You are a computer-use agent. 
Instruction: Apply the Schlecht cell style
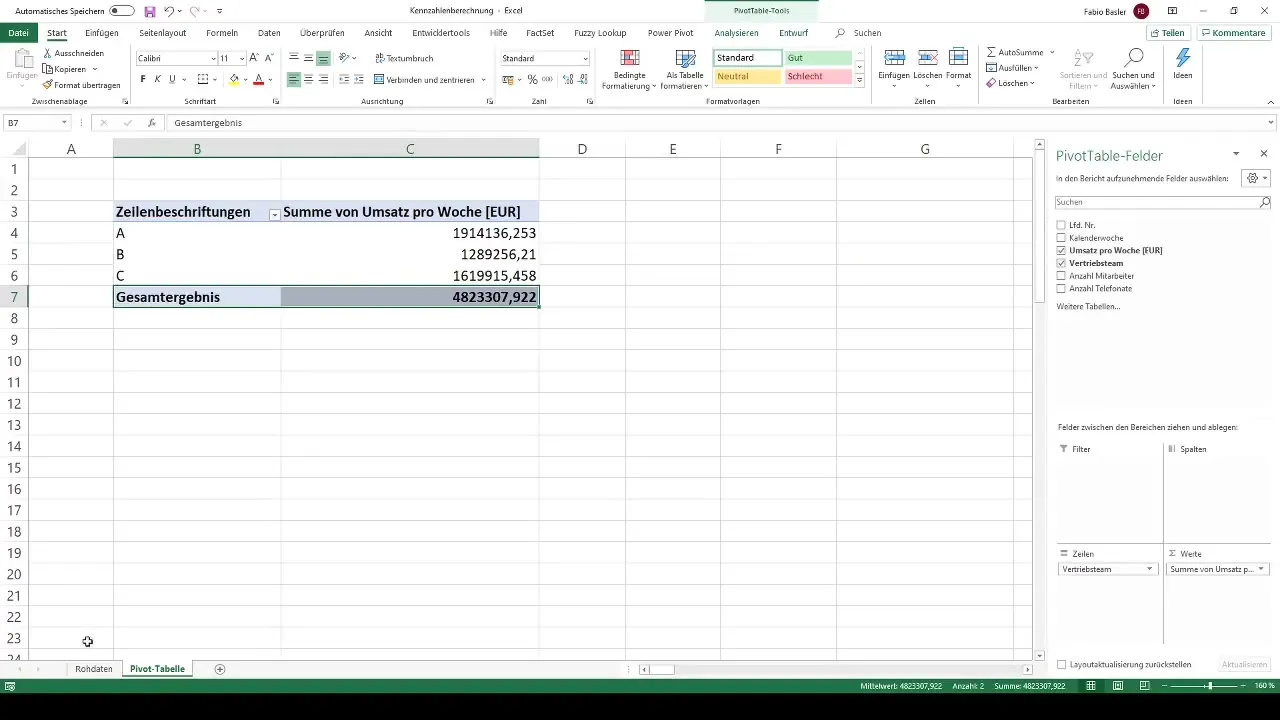(x=818, y=76)
